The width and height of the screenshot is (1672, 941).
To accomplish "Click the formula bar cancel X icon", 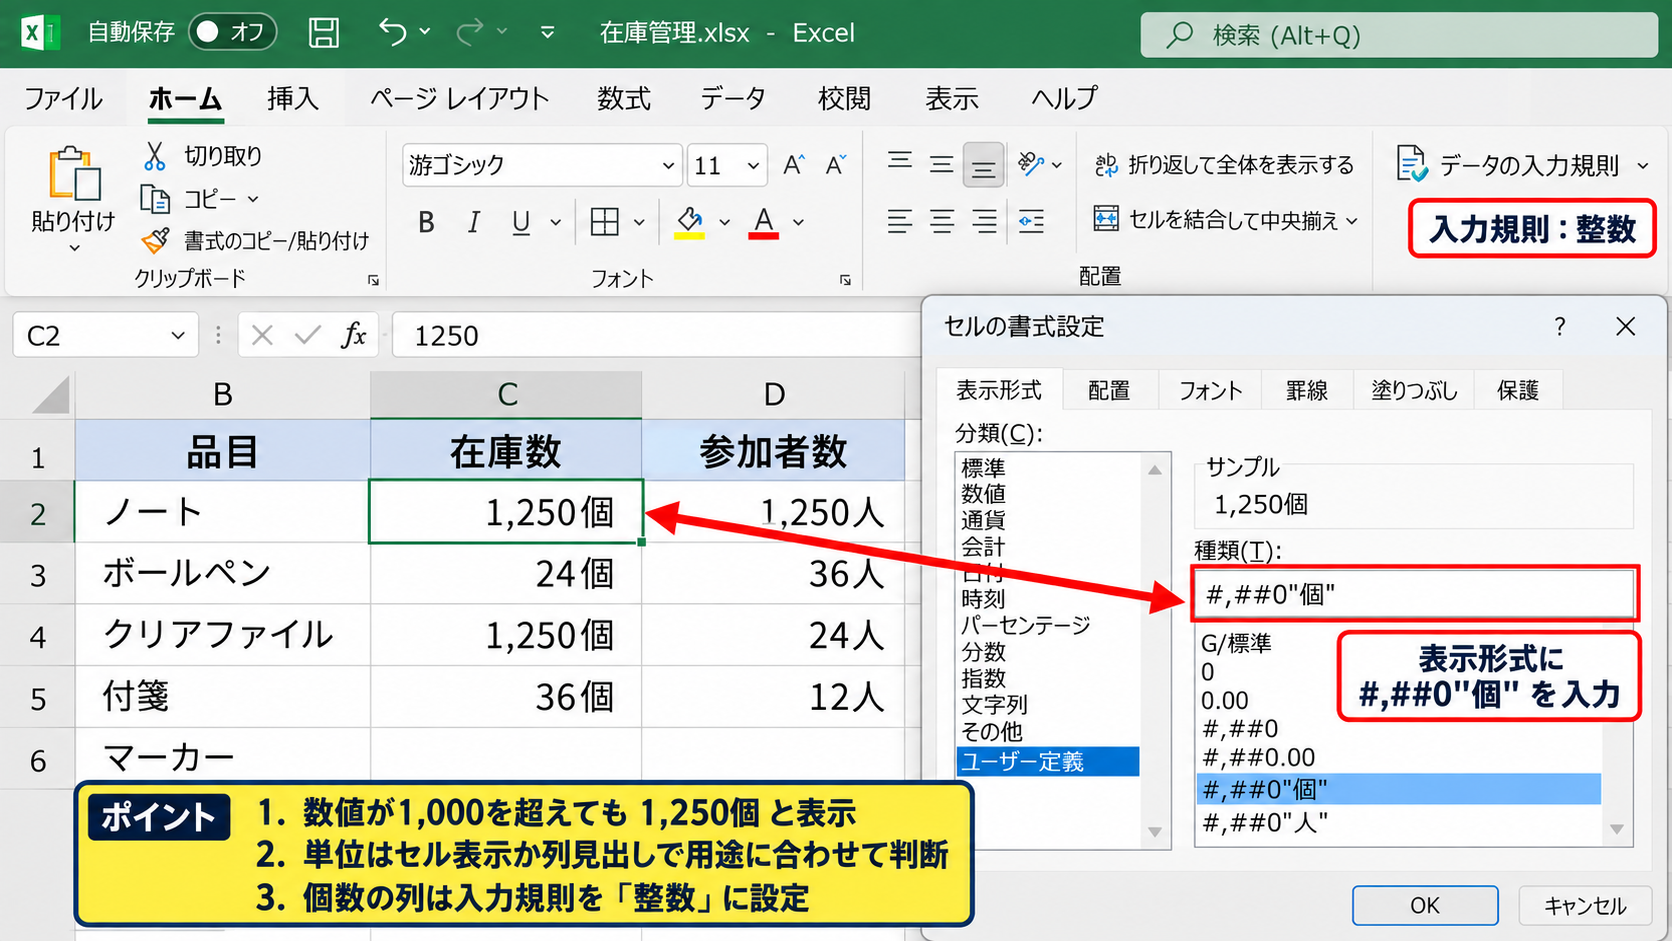I will pyautogui.click(x=262, y=335).
